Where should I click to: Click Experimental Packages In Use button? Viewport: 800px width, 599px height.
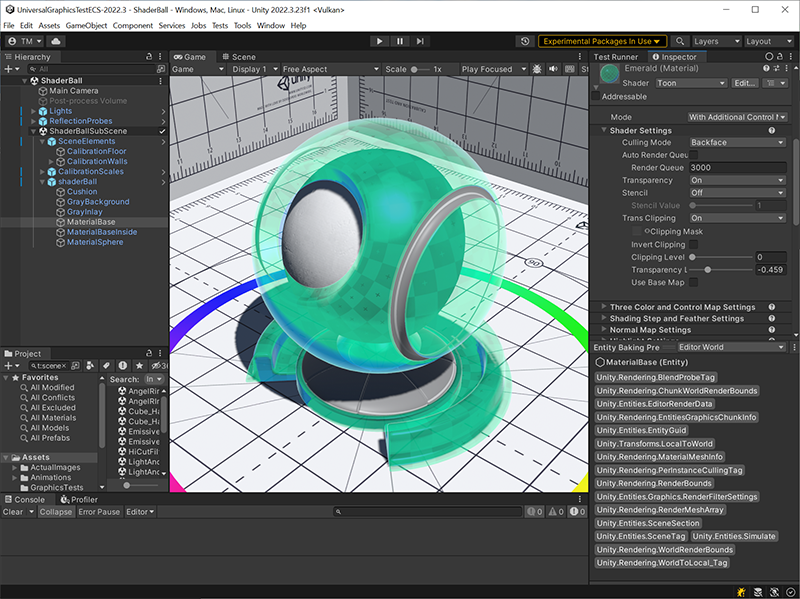(602, 41)
